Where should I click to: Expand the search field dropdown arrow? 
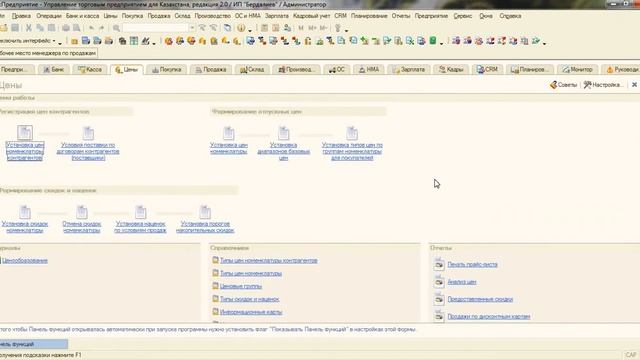(192, 28)
